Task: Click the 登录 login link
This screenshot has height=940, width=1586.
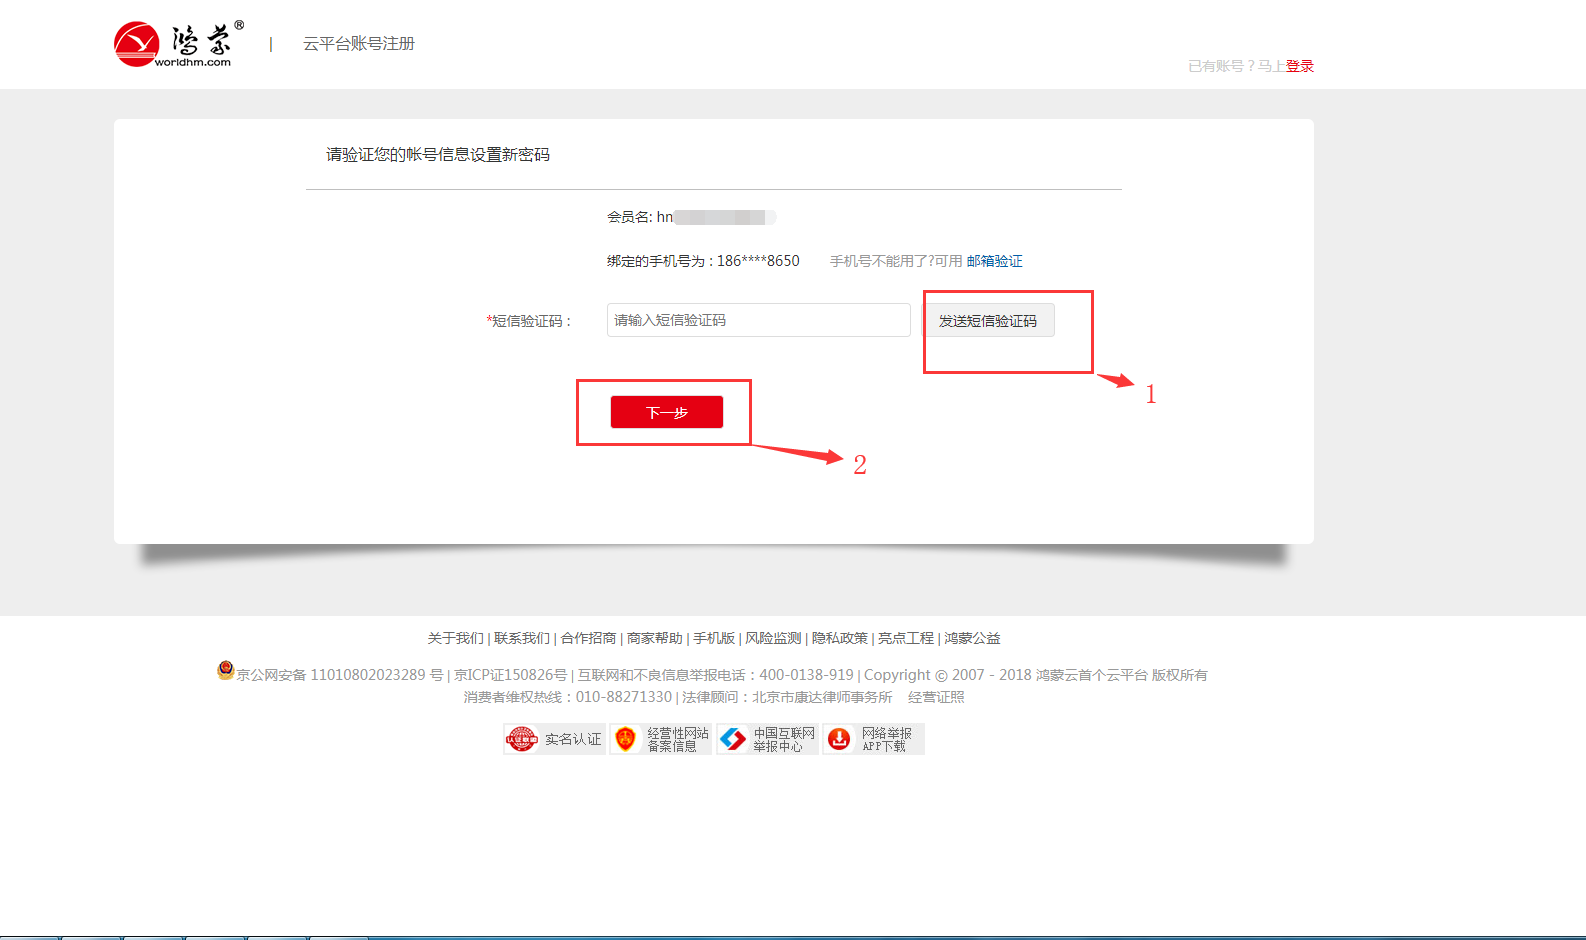Action: coord(1300,66)
